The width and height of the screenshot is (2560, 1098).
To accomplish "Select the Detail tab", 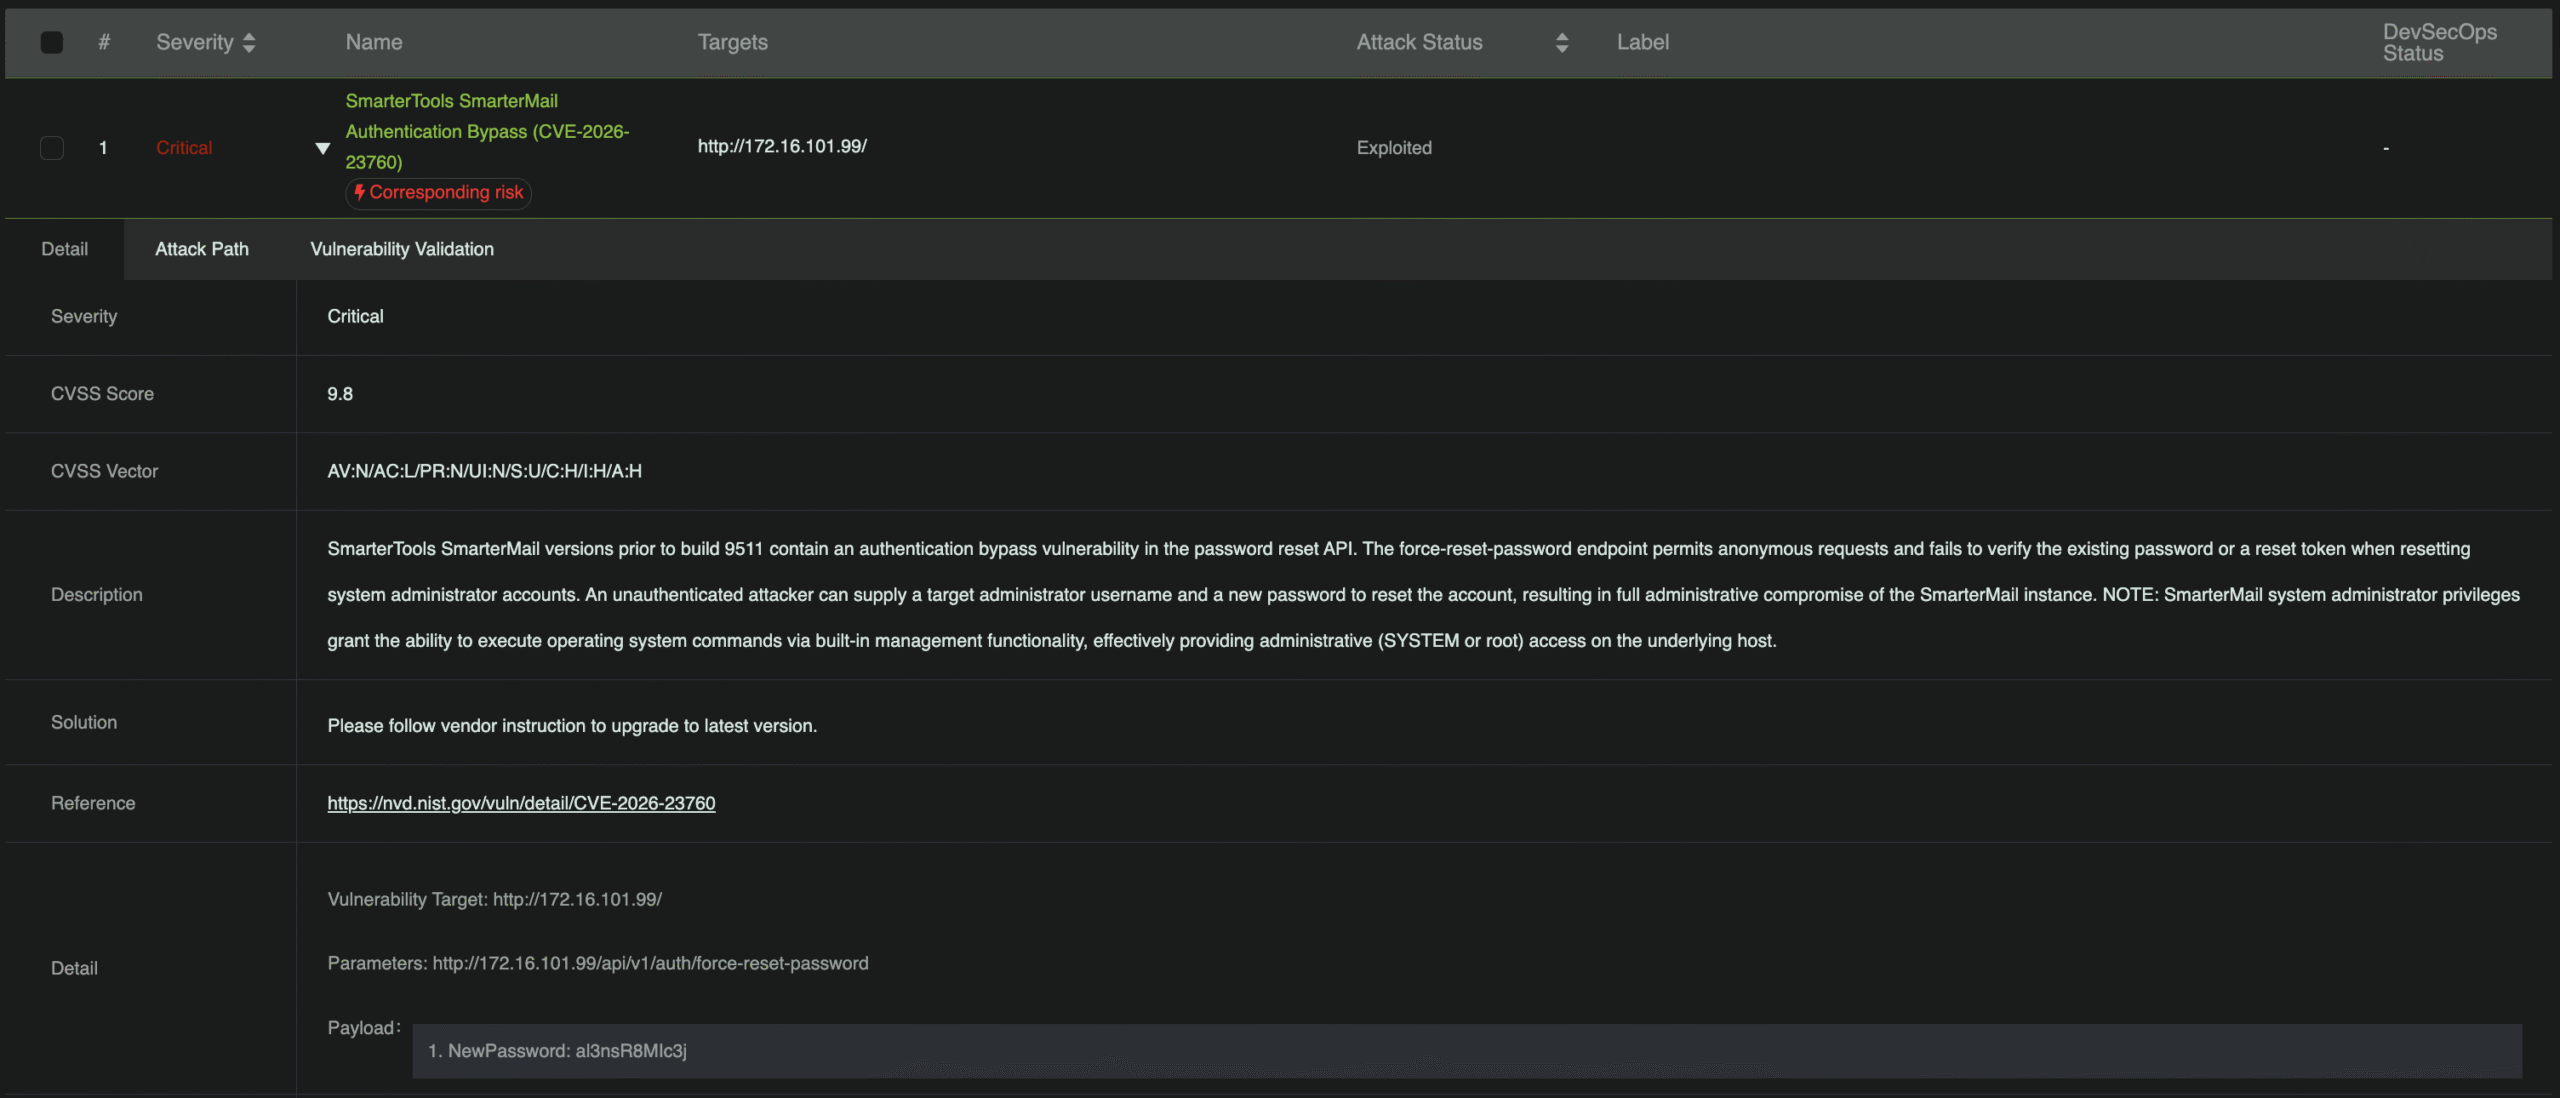I will click(64, 249).
